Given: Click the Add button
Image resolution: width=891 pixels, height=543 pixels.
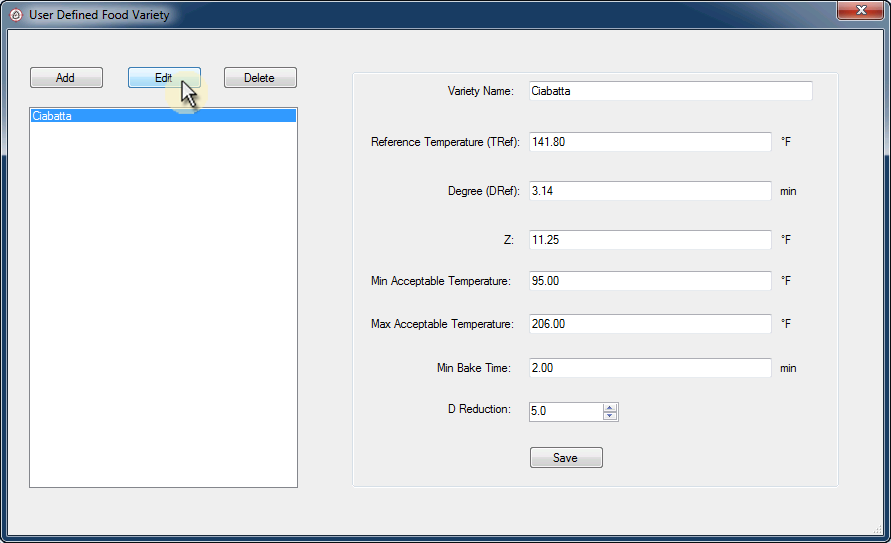Looking at the screenshot, I should 66,78.
